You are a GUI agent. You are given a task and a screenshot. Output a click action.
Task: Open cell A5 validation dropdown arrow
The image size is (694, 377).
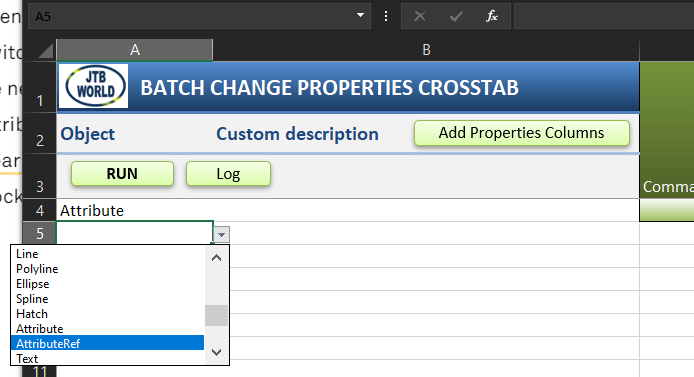(x=221, y=234)
